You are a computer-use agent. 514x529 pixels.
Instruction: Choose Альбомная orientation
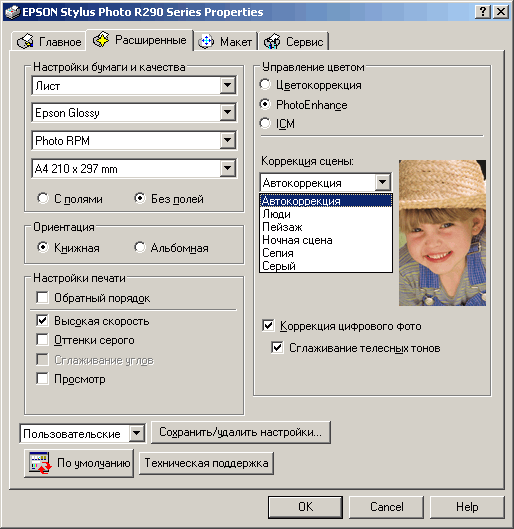pyautogui.click(x=140, y=247)
